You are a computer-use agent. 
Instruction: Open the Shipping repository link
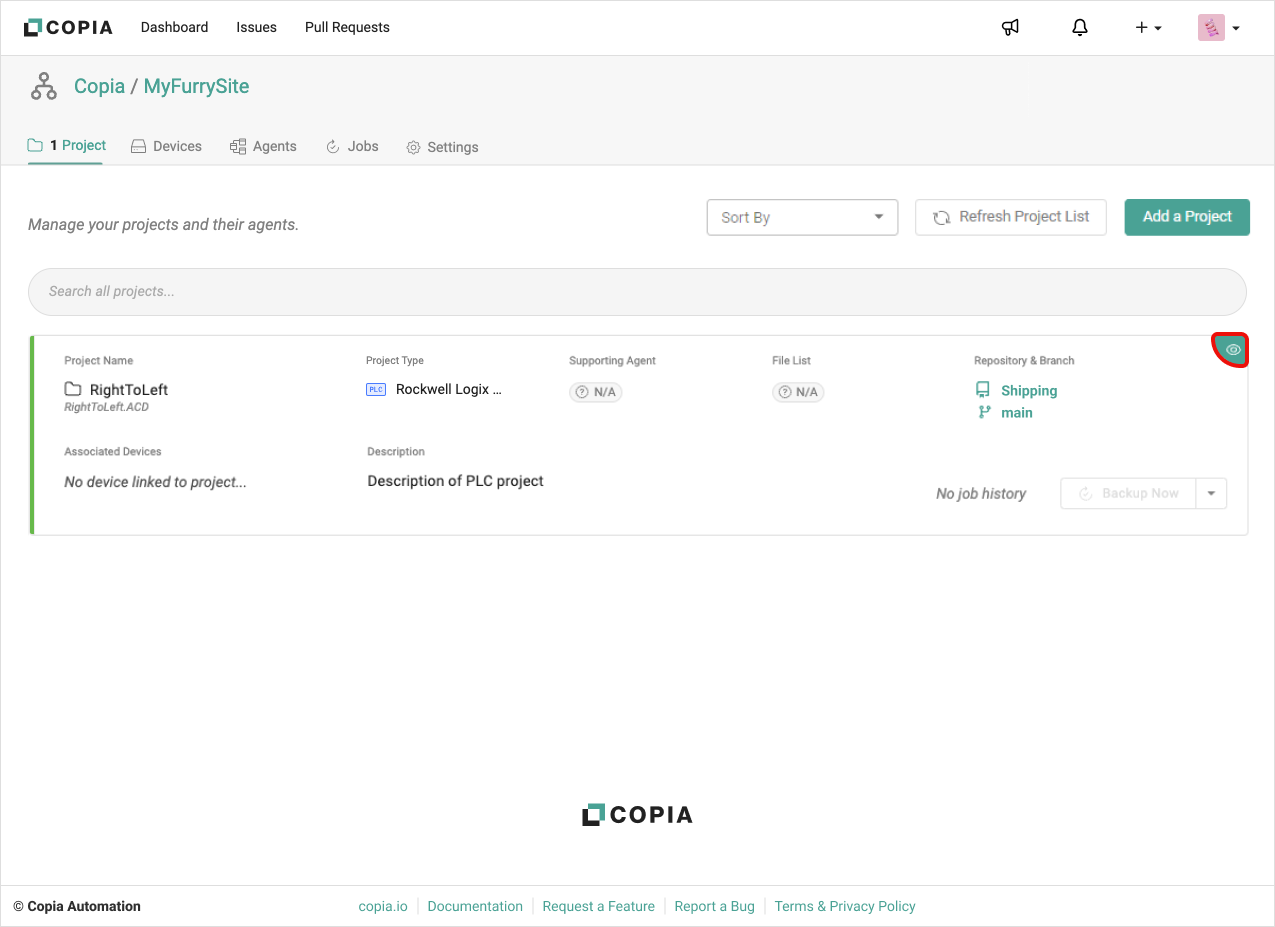pos(1029,391)
